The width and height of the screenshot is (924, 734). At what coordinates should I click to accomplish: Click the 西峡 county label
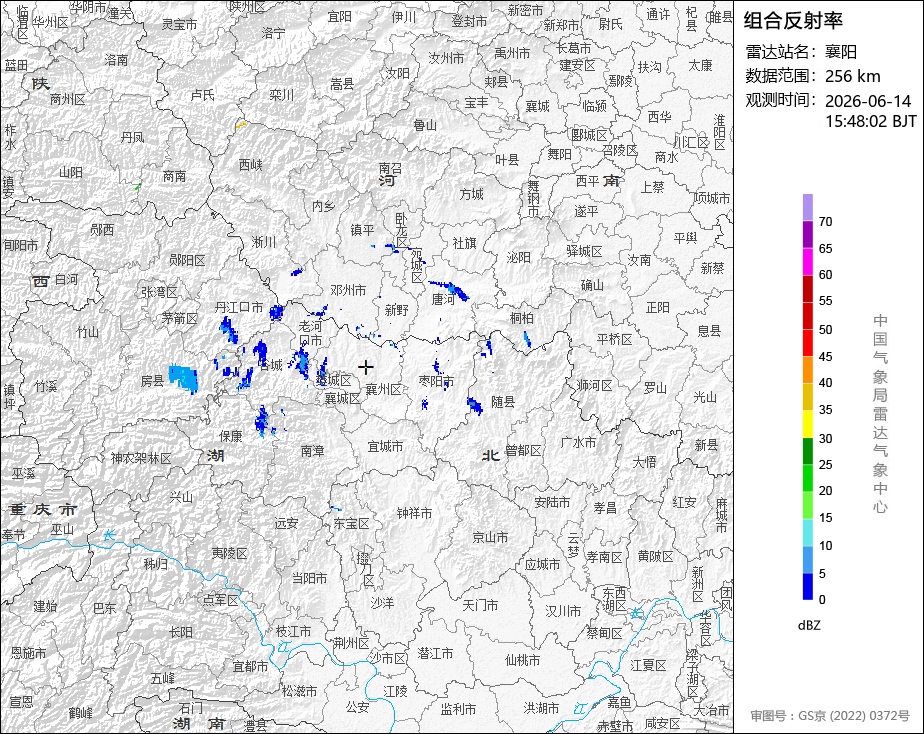click(250, 165)
